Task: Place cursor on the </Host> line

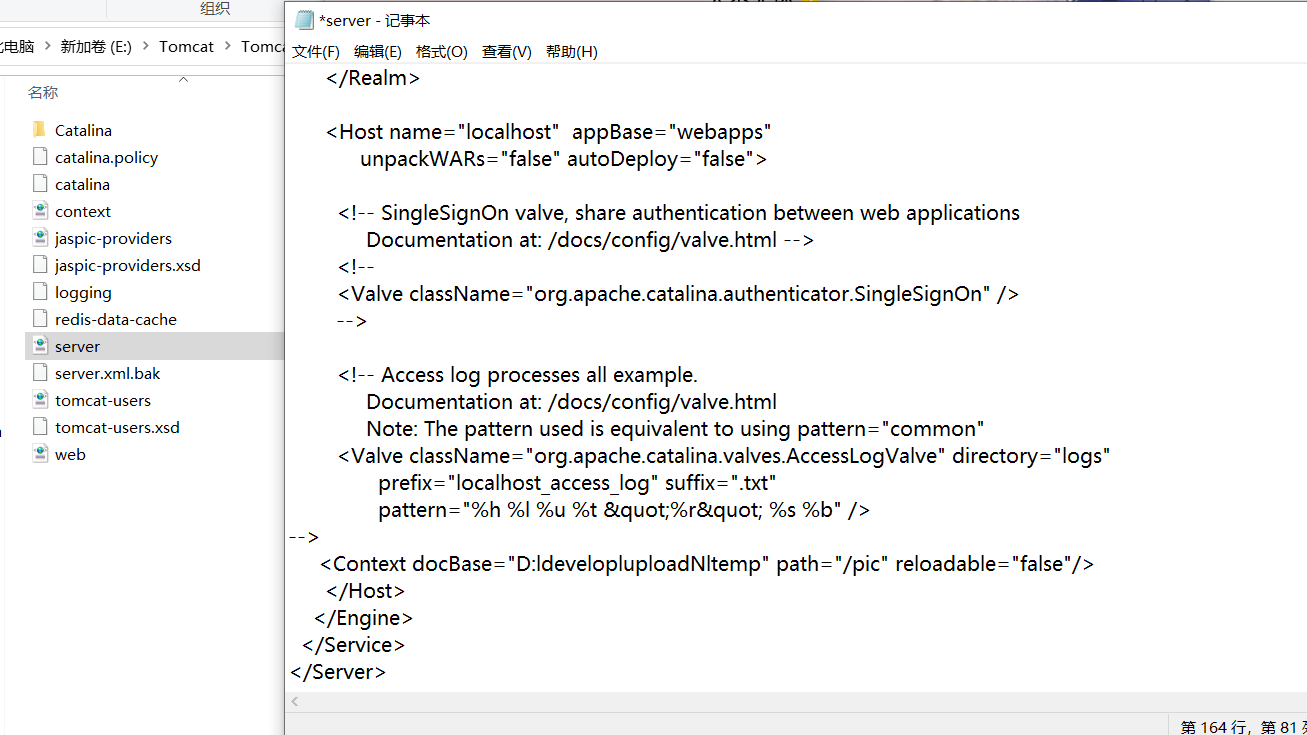Action: [366, 591]
